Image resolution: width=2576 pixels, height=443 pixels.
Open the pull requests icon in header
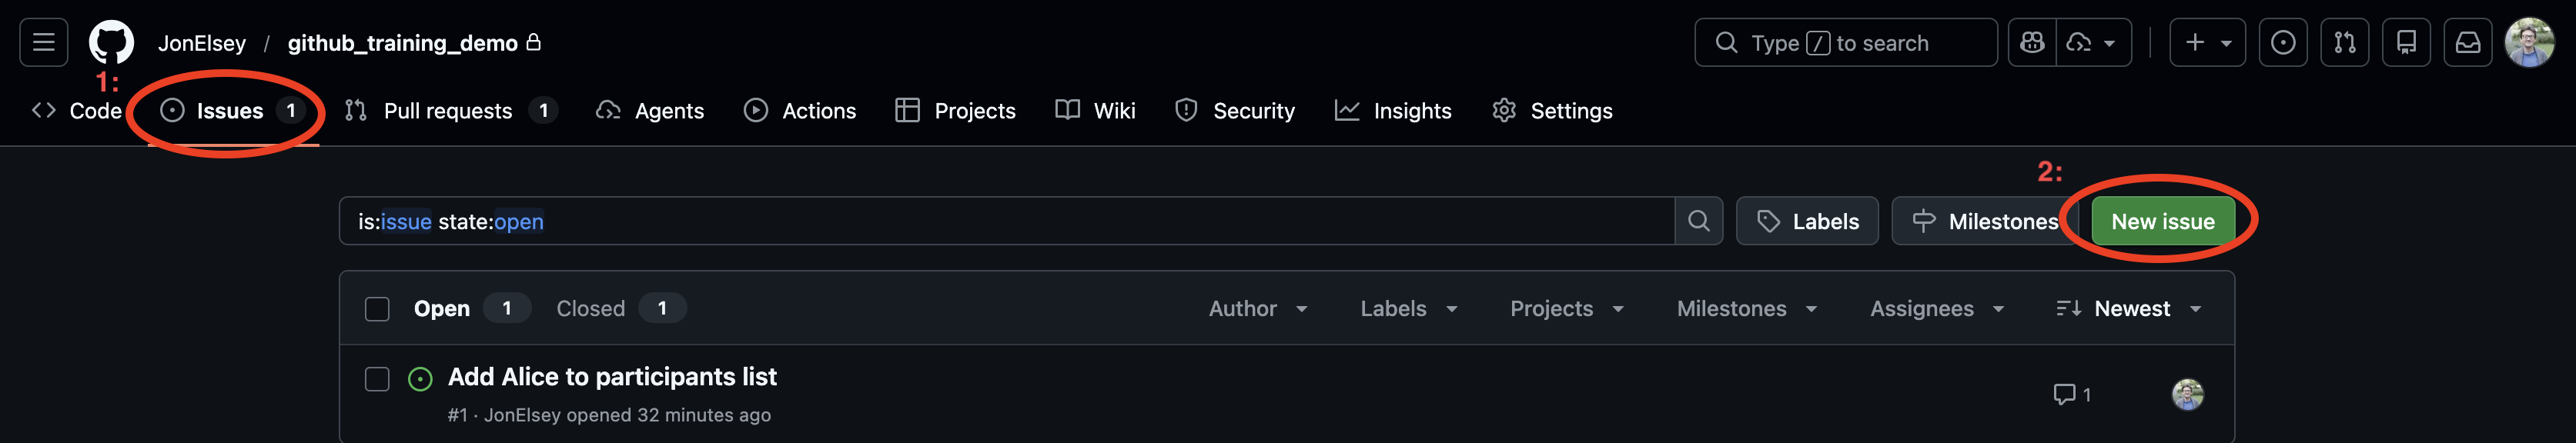pyautogui.click(x=2344, y=42)
